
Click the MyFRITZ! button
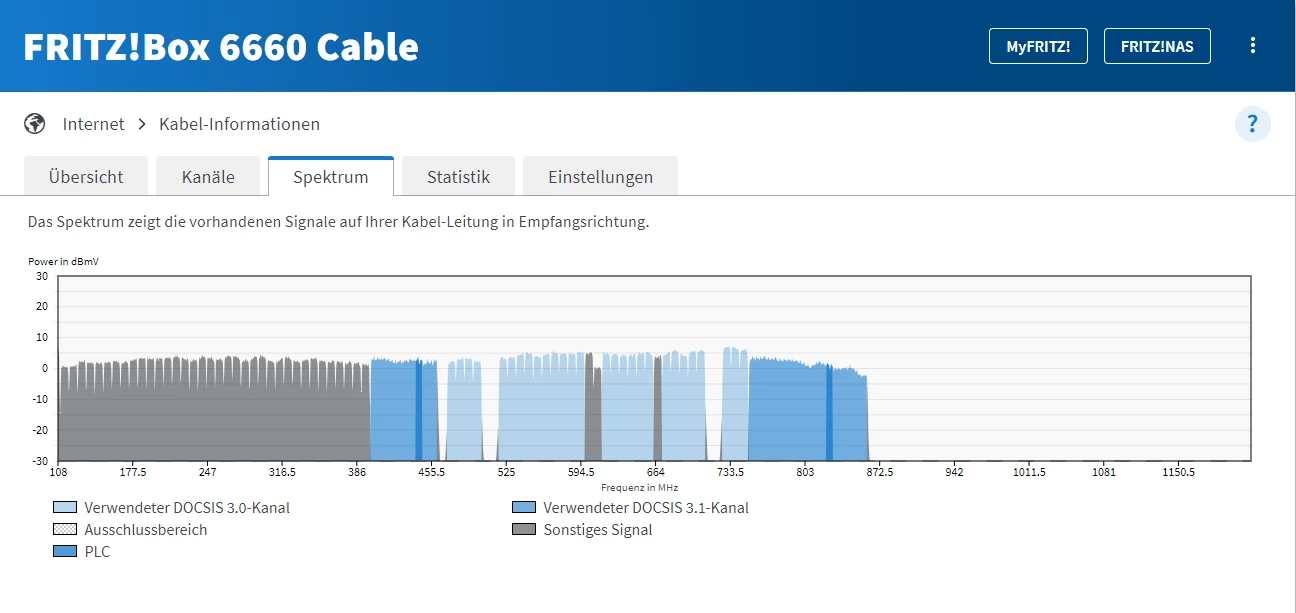coord(1038,46)
